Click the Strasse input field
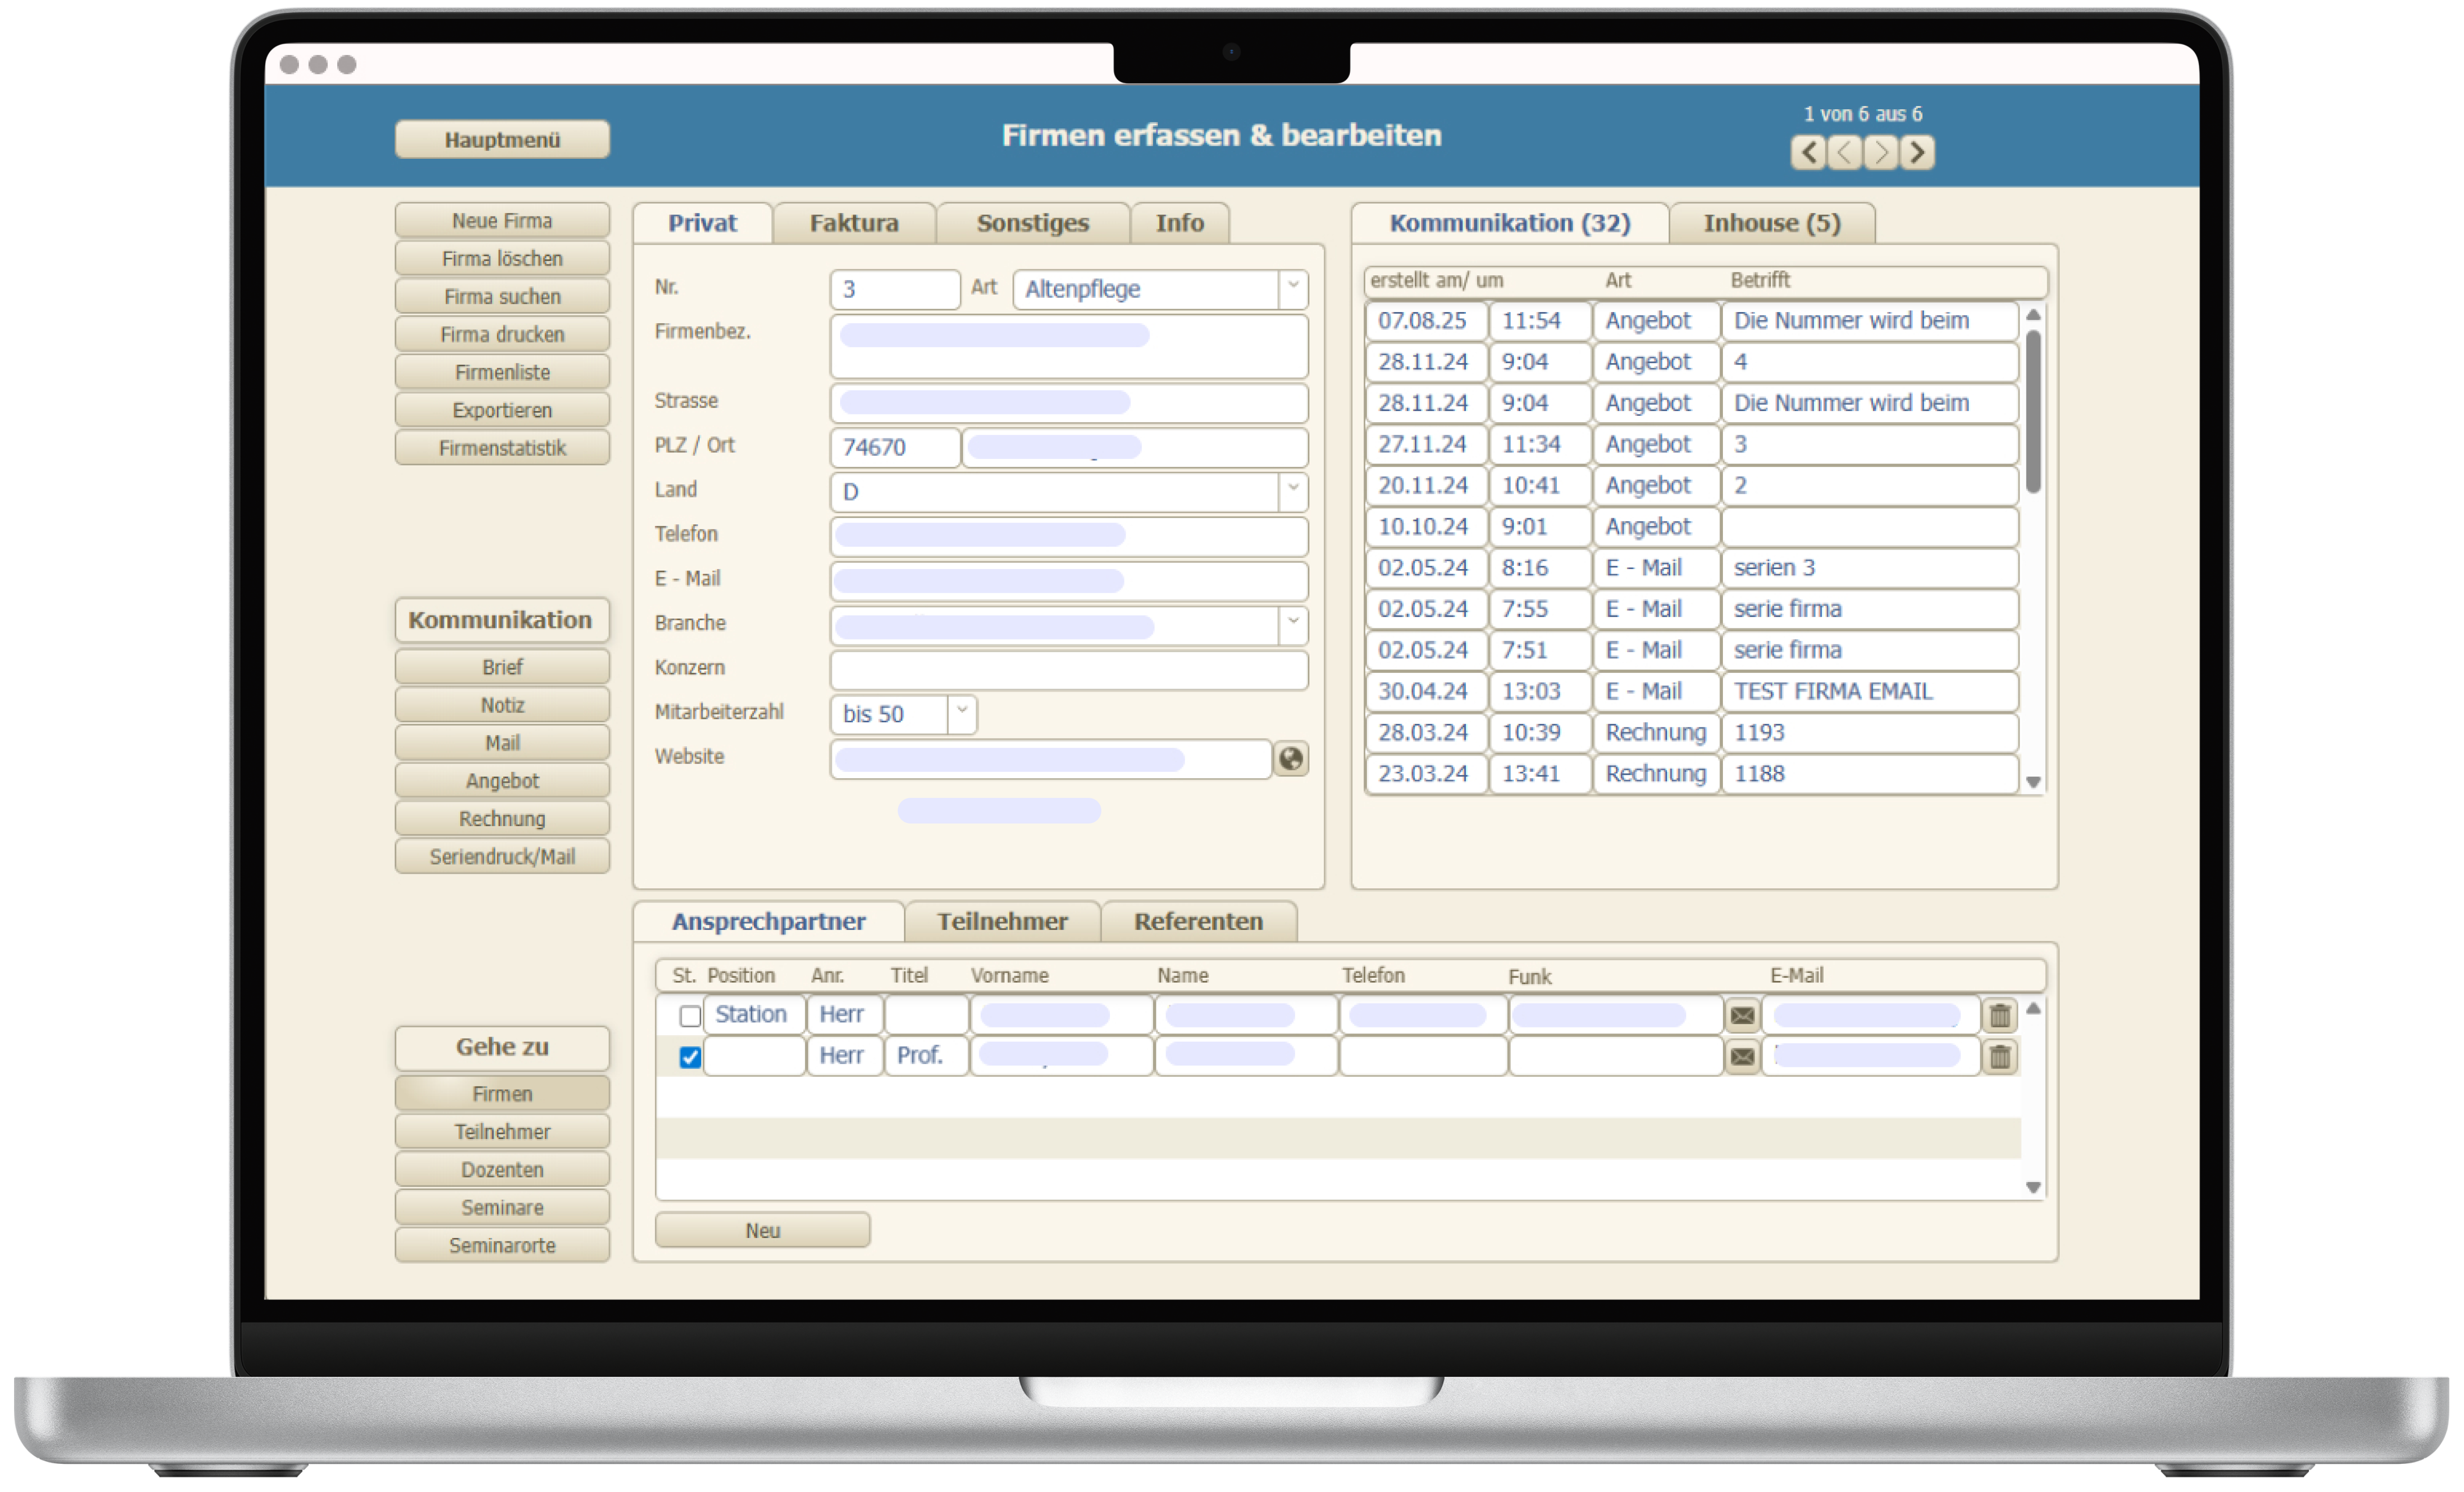This screenshot has height=1492, width=2464. point(1069,403)
